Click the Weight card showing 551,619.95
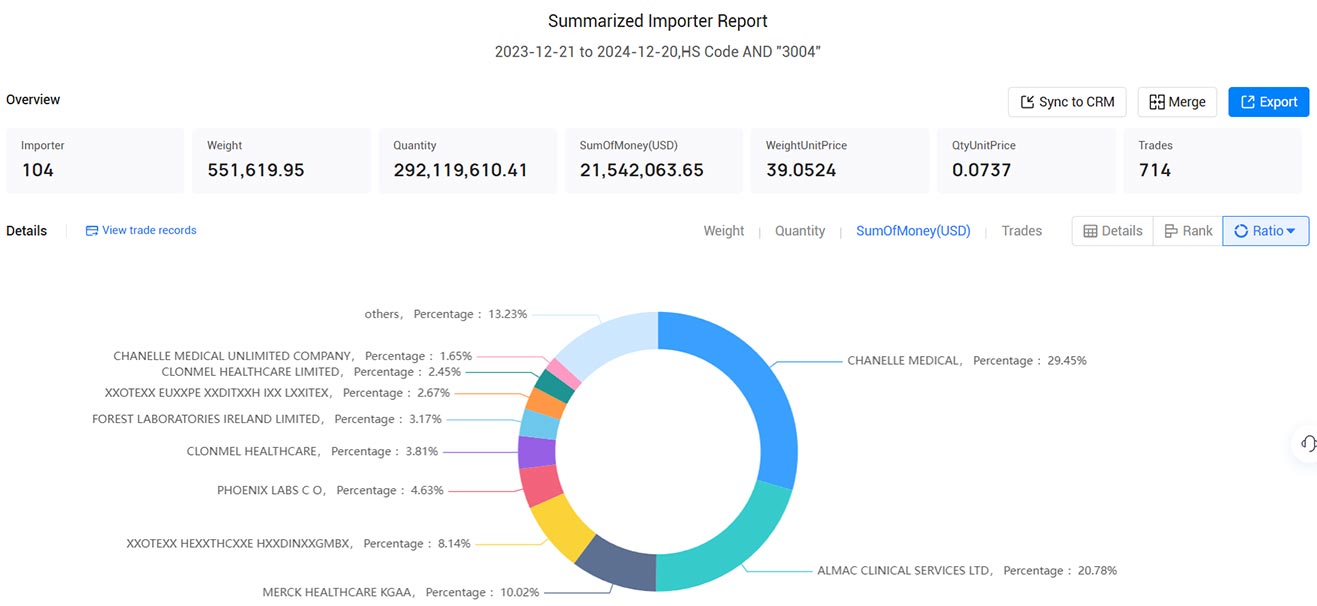The height and width of the screenshot is (606, 1317). coord(281,160)
